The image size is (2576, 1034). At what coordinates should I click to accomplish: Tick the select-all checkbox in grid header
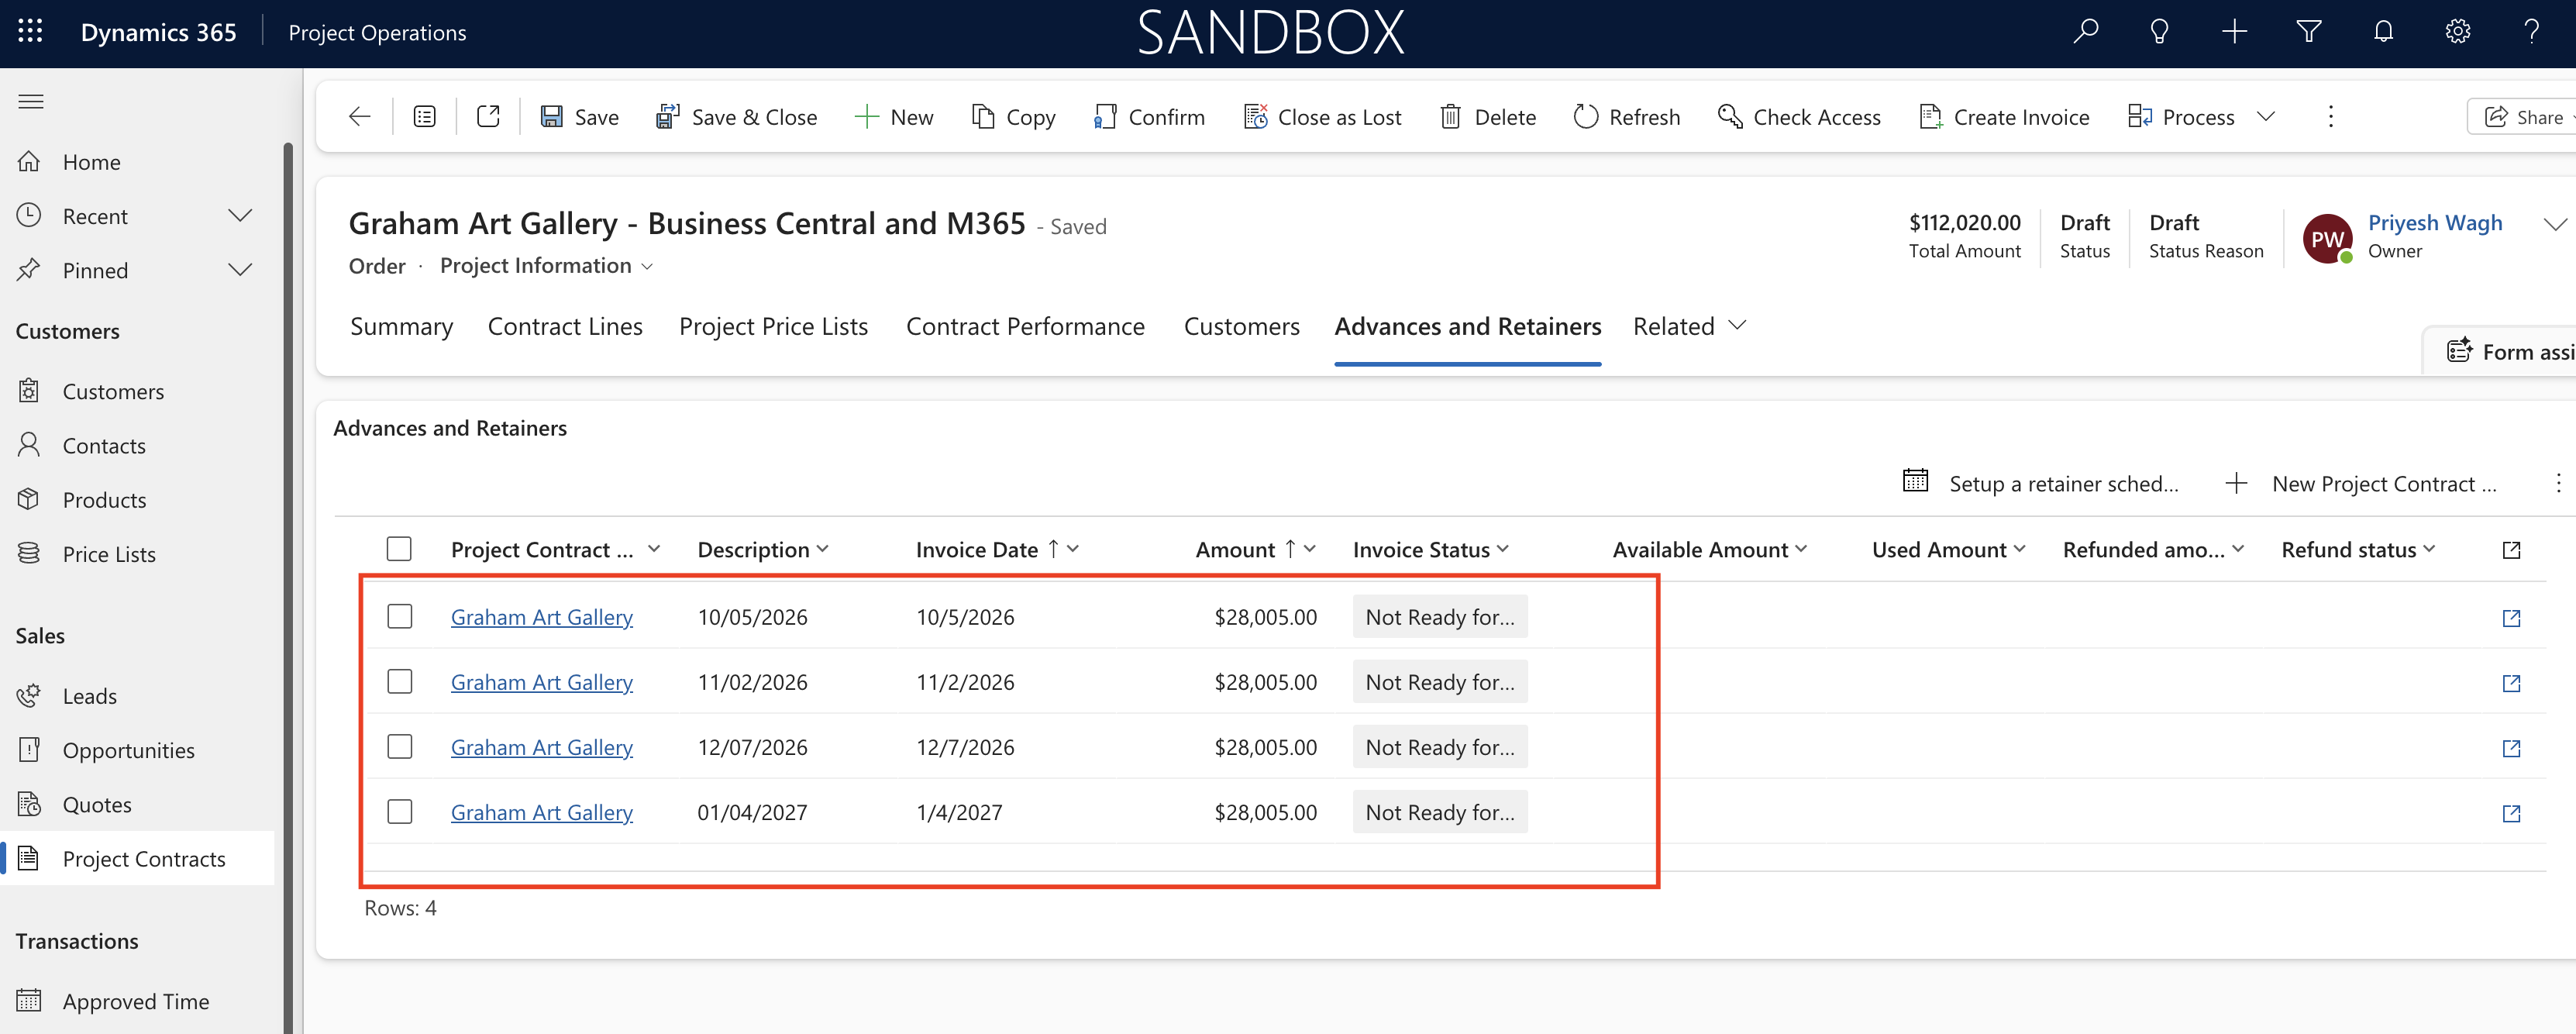pyautogui.click(x=399, y=549)
